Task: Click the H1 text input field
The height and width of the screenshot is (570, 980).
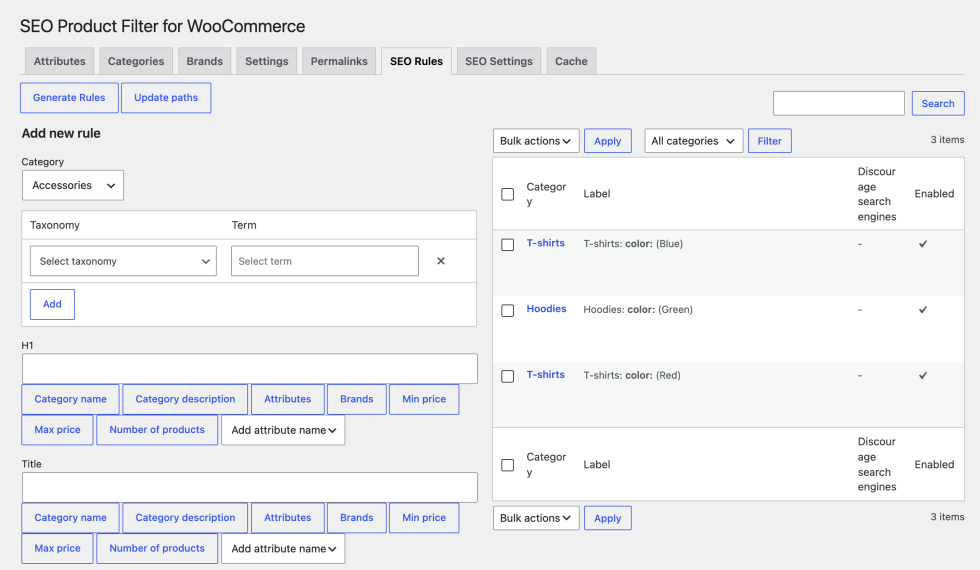Action: click(249, 369)
